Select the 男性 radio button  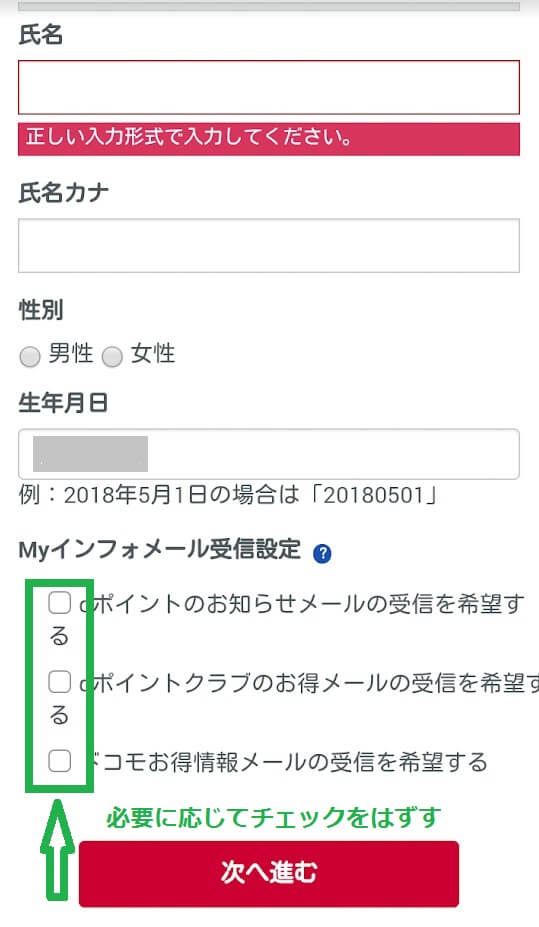click(30, 356)
